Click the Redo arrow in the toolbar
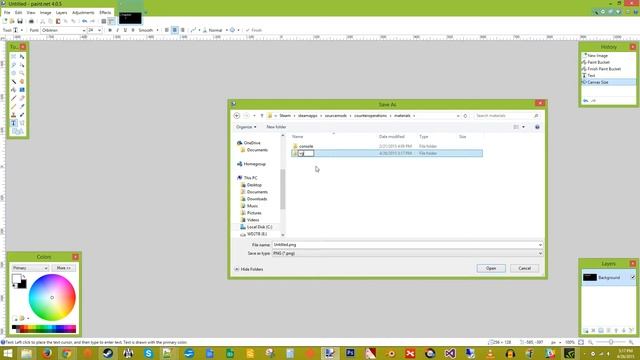 [92, 21]
